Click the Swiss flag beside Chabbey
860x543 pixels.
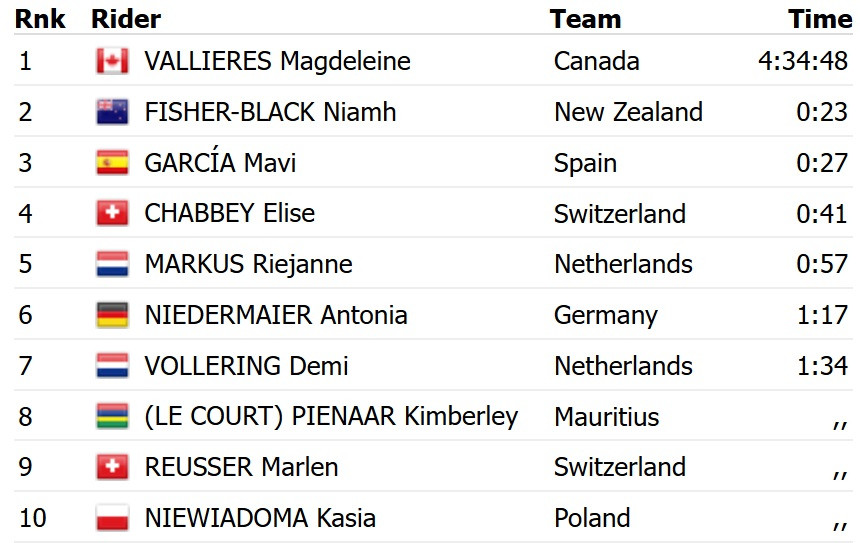[112, 213]
